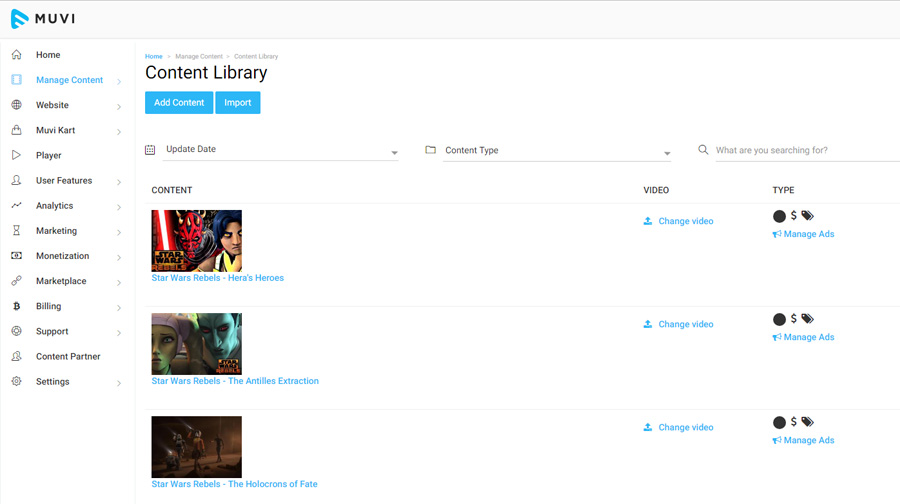Click the Import button

pyautogui.click(x=238, y=103)
